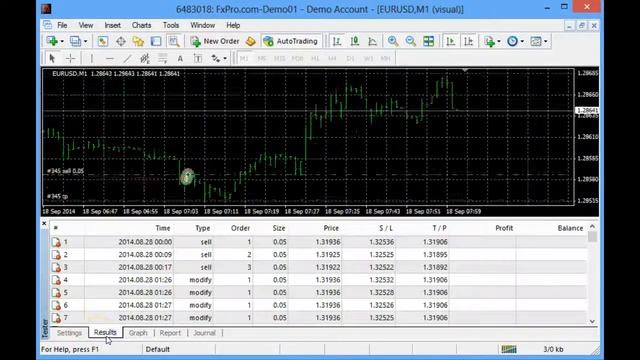This screenshot has height=360, width=640.
Task: Toggle chart Auto Scroll icon
Action: 451,41
